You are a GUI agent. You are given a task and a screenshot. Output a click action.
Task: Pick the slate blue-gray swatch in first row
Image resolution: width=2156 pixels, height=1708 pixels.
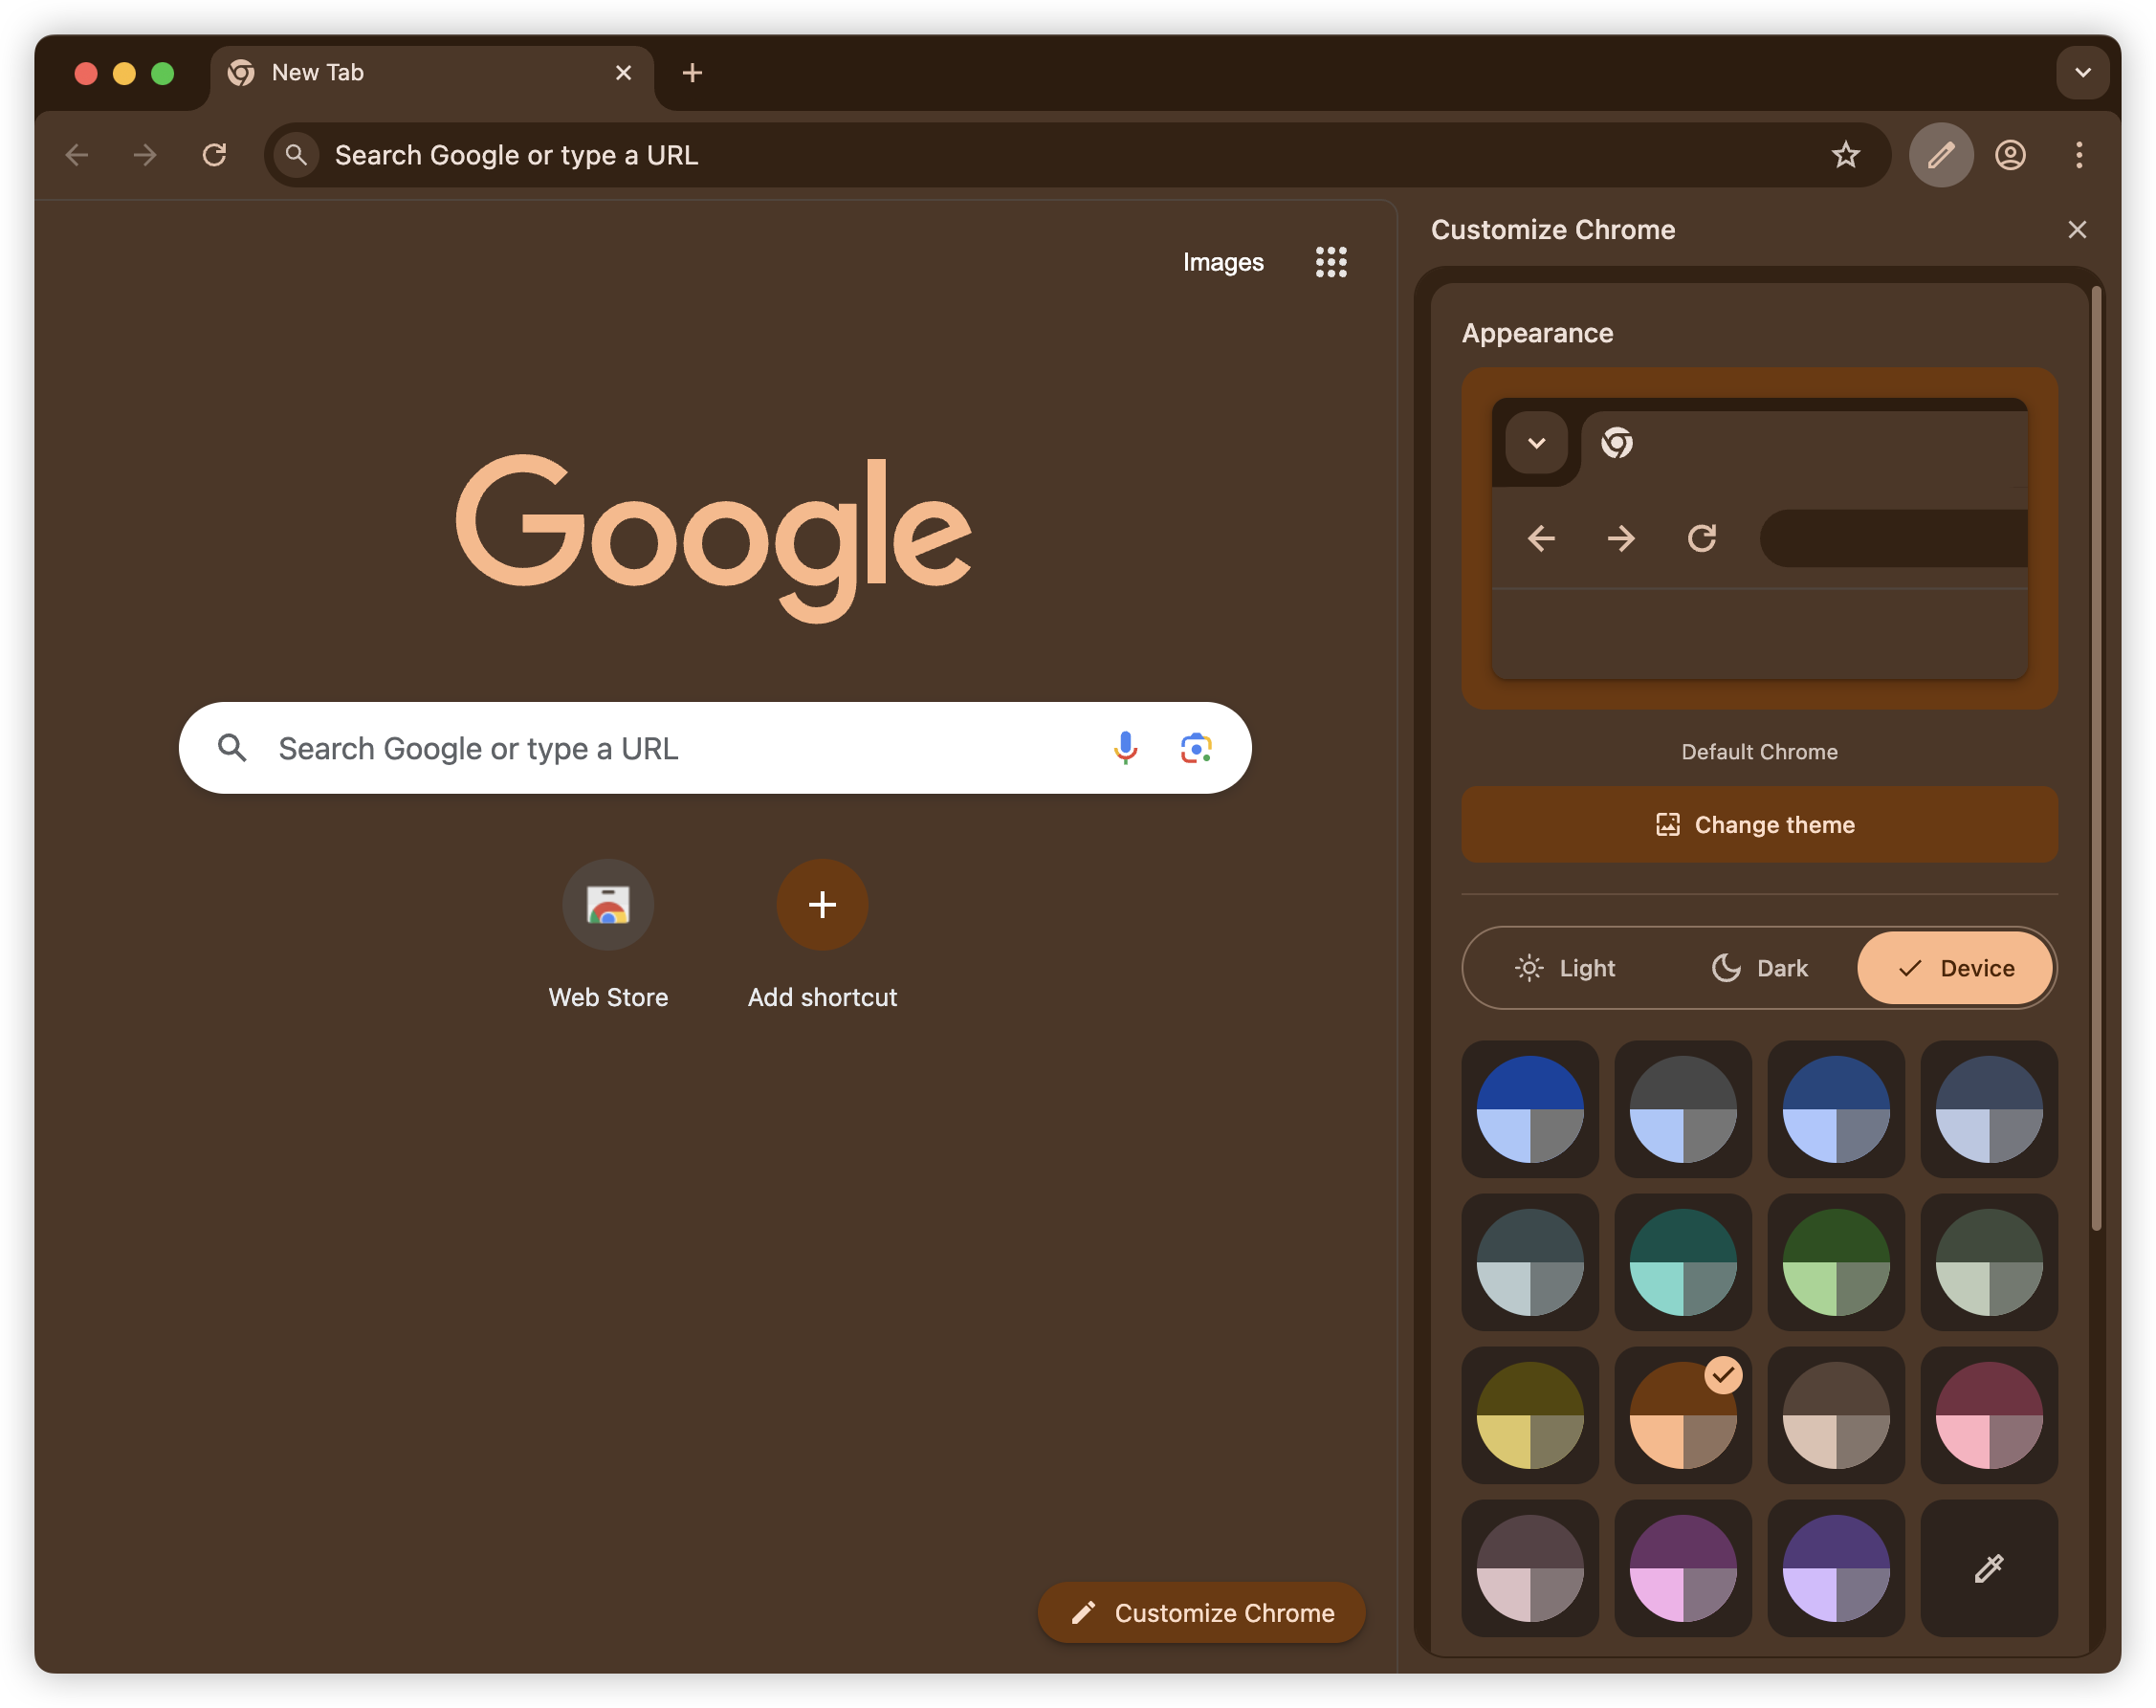[x=1989, y=1109]
